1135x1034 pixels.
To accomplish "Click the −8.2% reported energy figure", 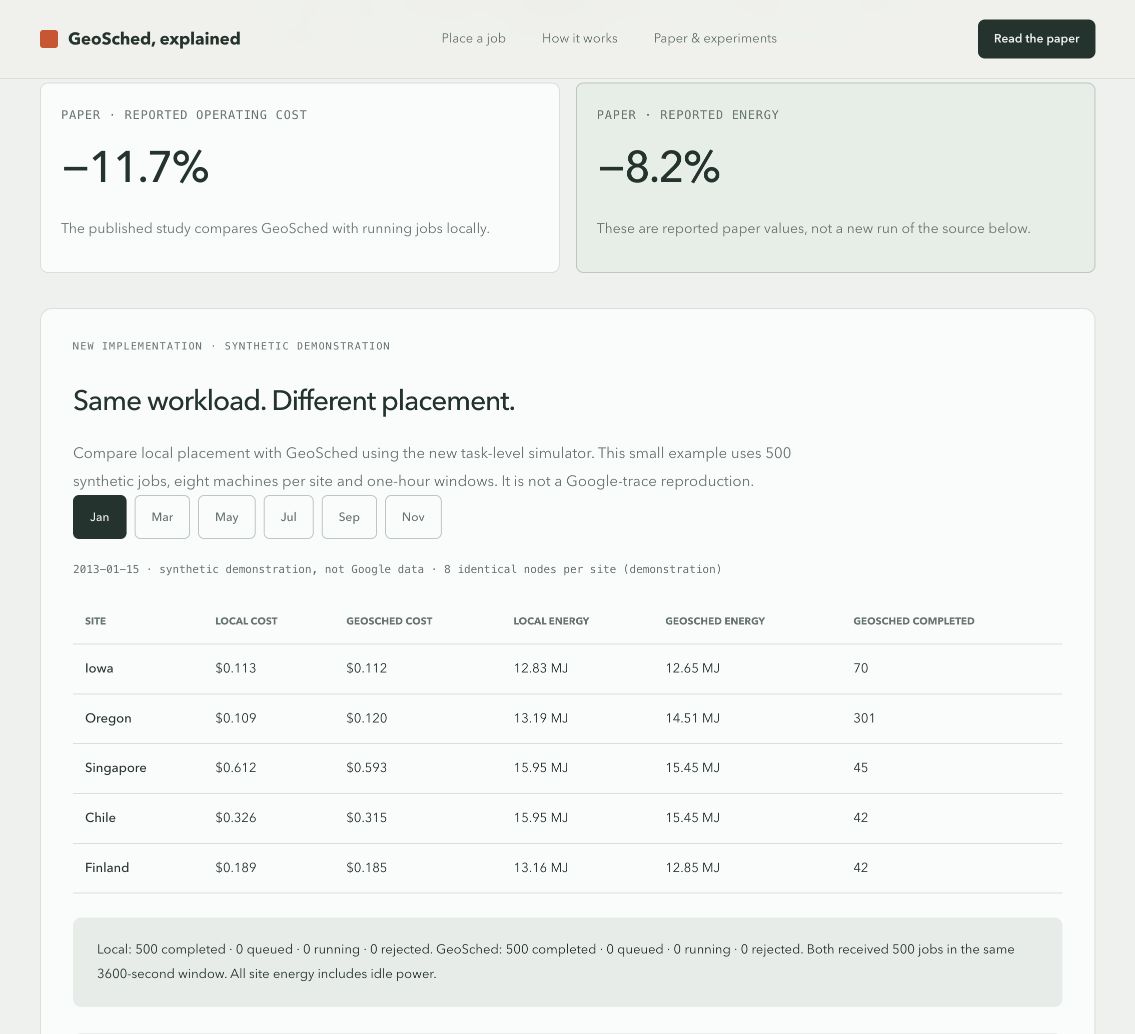I will coord(659,167).
